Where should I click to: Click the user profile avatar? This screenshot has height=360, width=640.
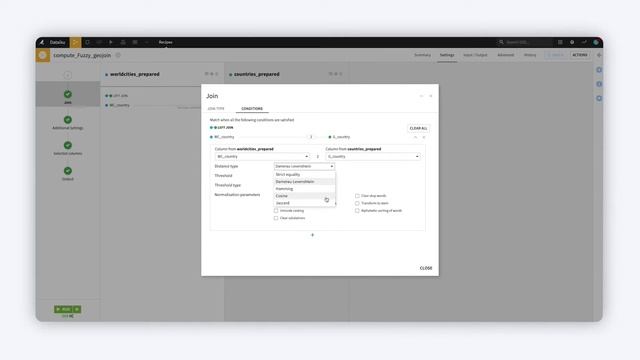(x=596, y=42)
